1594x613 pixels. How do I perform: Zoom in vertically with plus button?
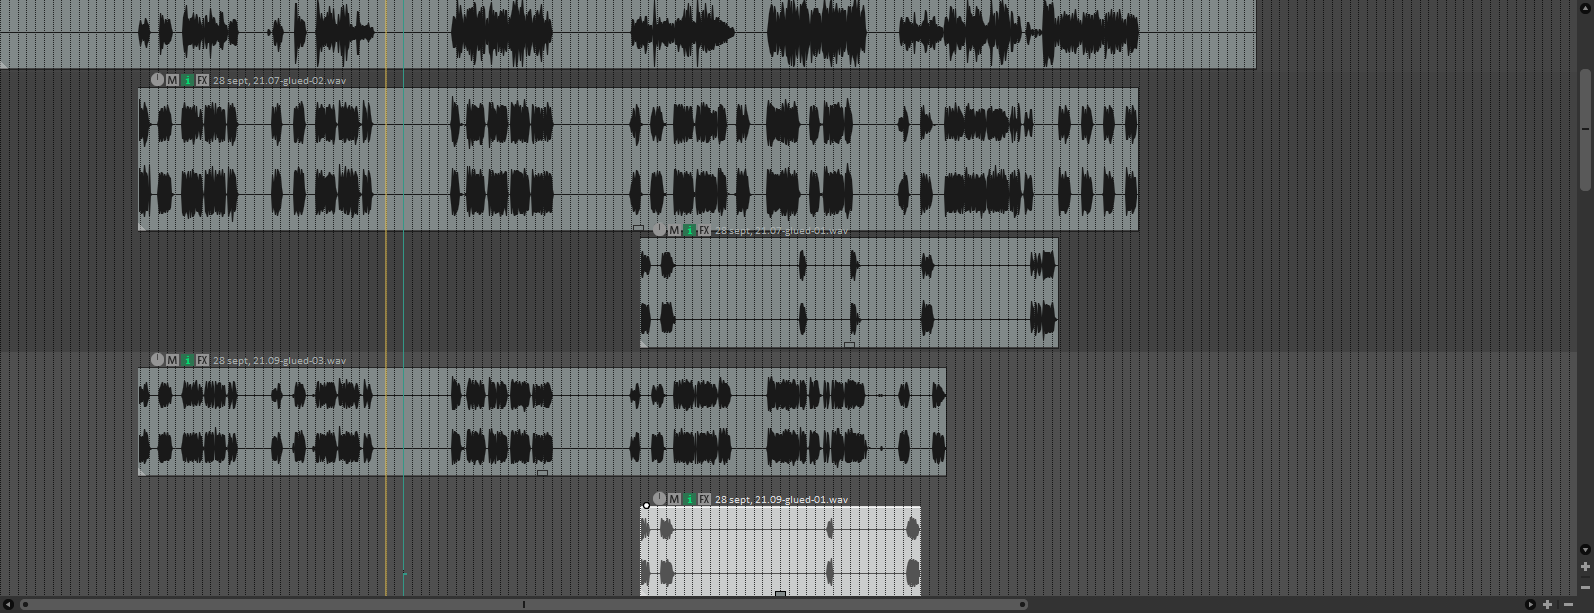(x=1585, y=567)
